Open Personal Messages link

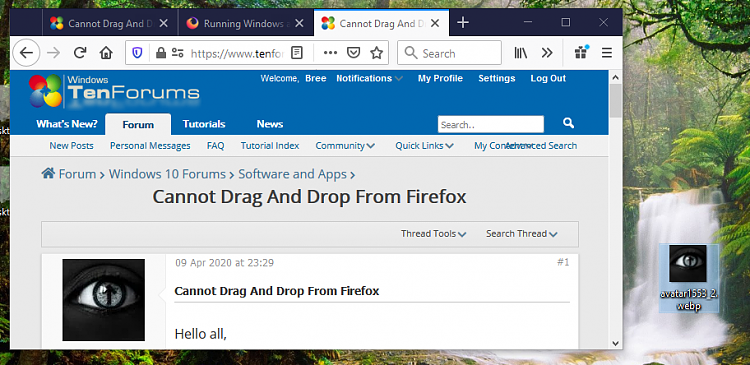(150, 146)
